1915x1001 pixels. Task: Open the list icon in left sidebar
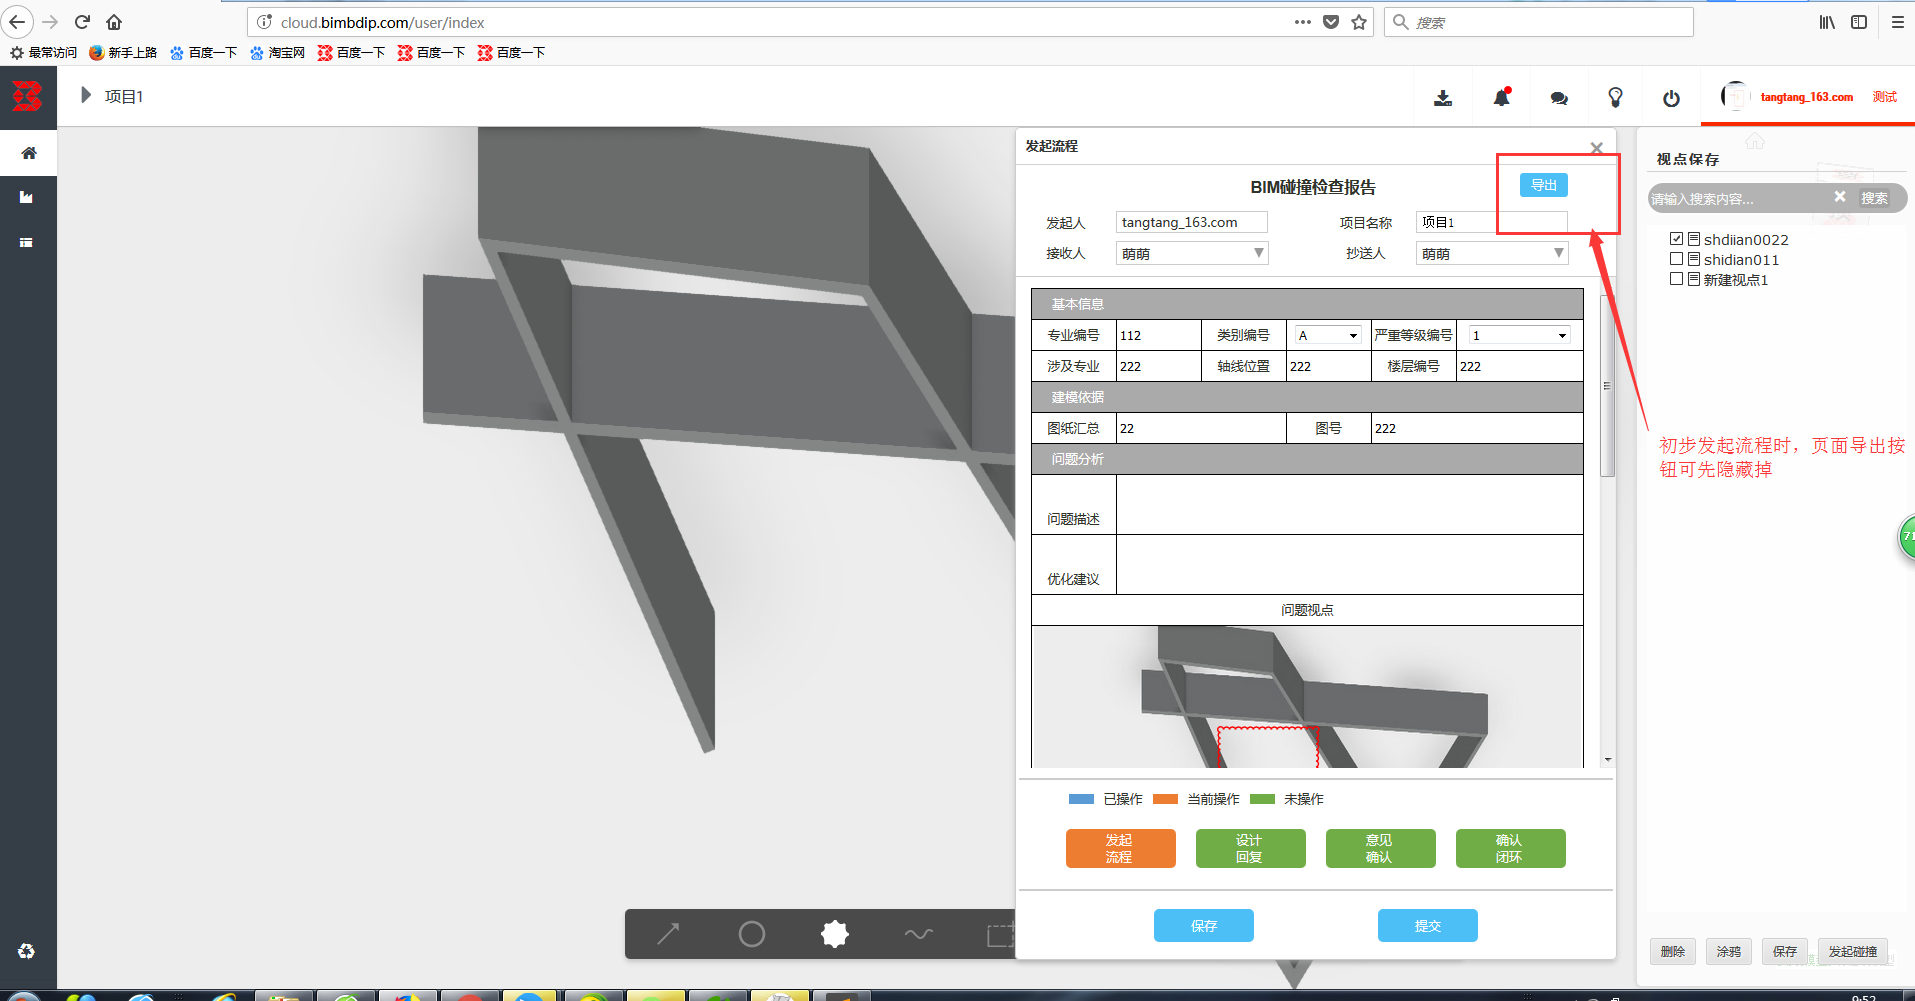27,242
